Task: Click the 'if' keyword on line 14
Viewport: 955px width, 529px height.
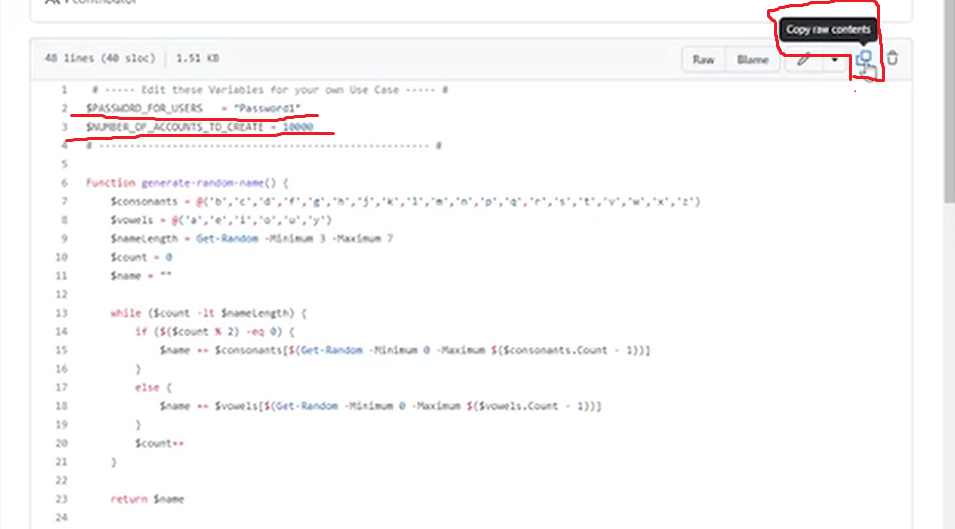Action: (x=141, y=332)
